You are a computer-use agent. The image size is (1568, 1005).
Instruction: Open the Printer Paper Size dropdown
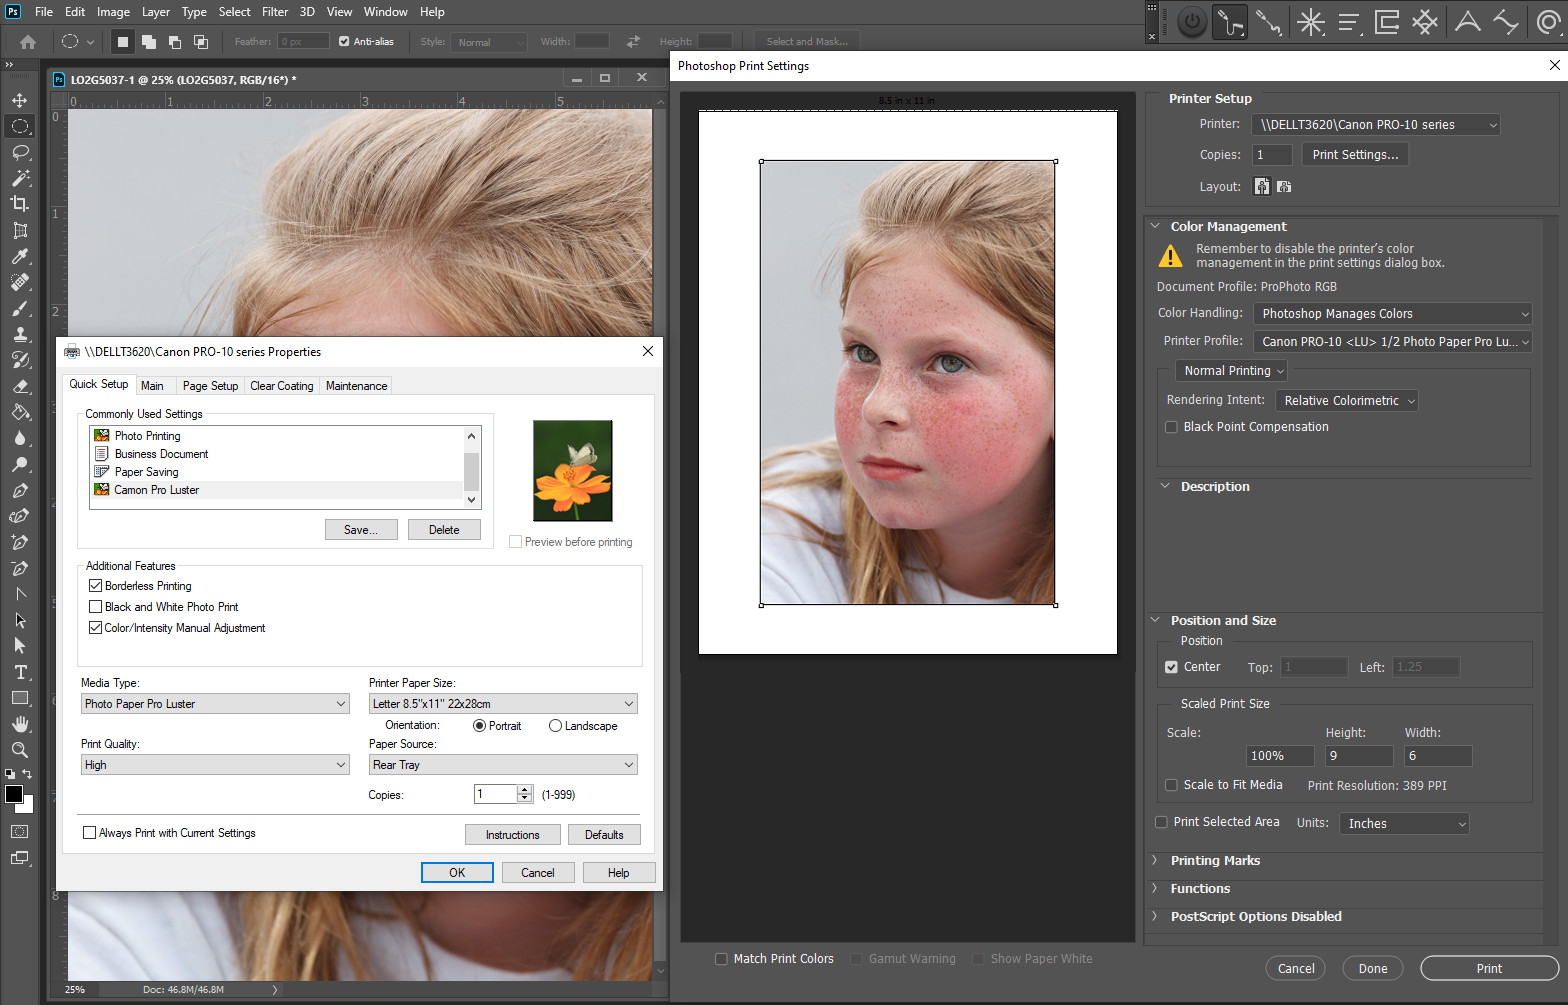click(503, 704)
